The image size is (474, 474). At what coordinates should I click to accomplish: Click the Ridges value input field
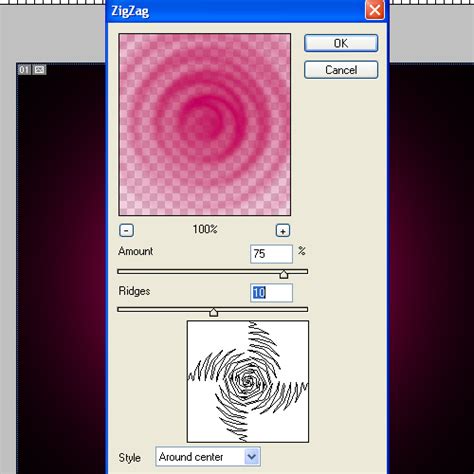[271, 293]
